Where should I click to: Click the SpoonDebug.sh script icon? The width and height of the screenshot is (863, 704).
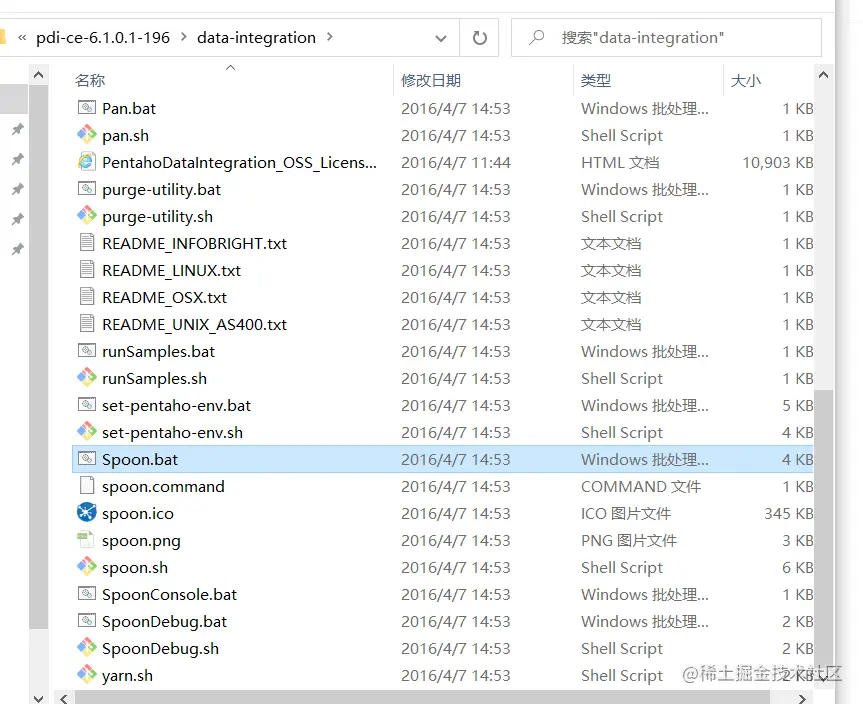86,647
